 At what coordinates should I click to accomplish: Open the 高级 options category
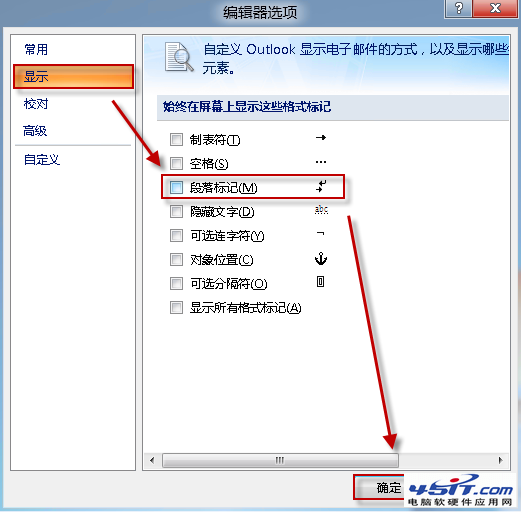click(x=35, y=131)
